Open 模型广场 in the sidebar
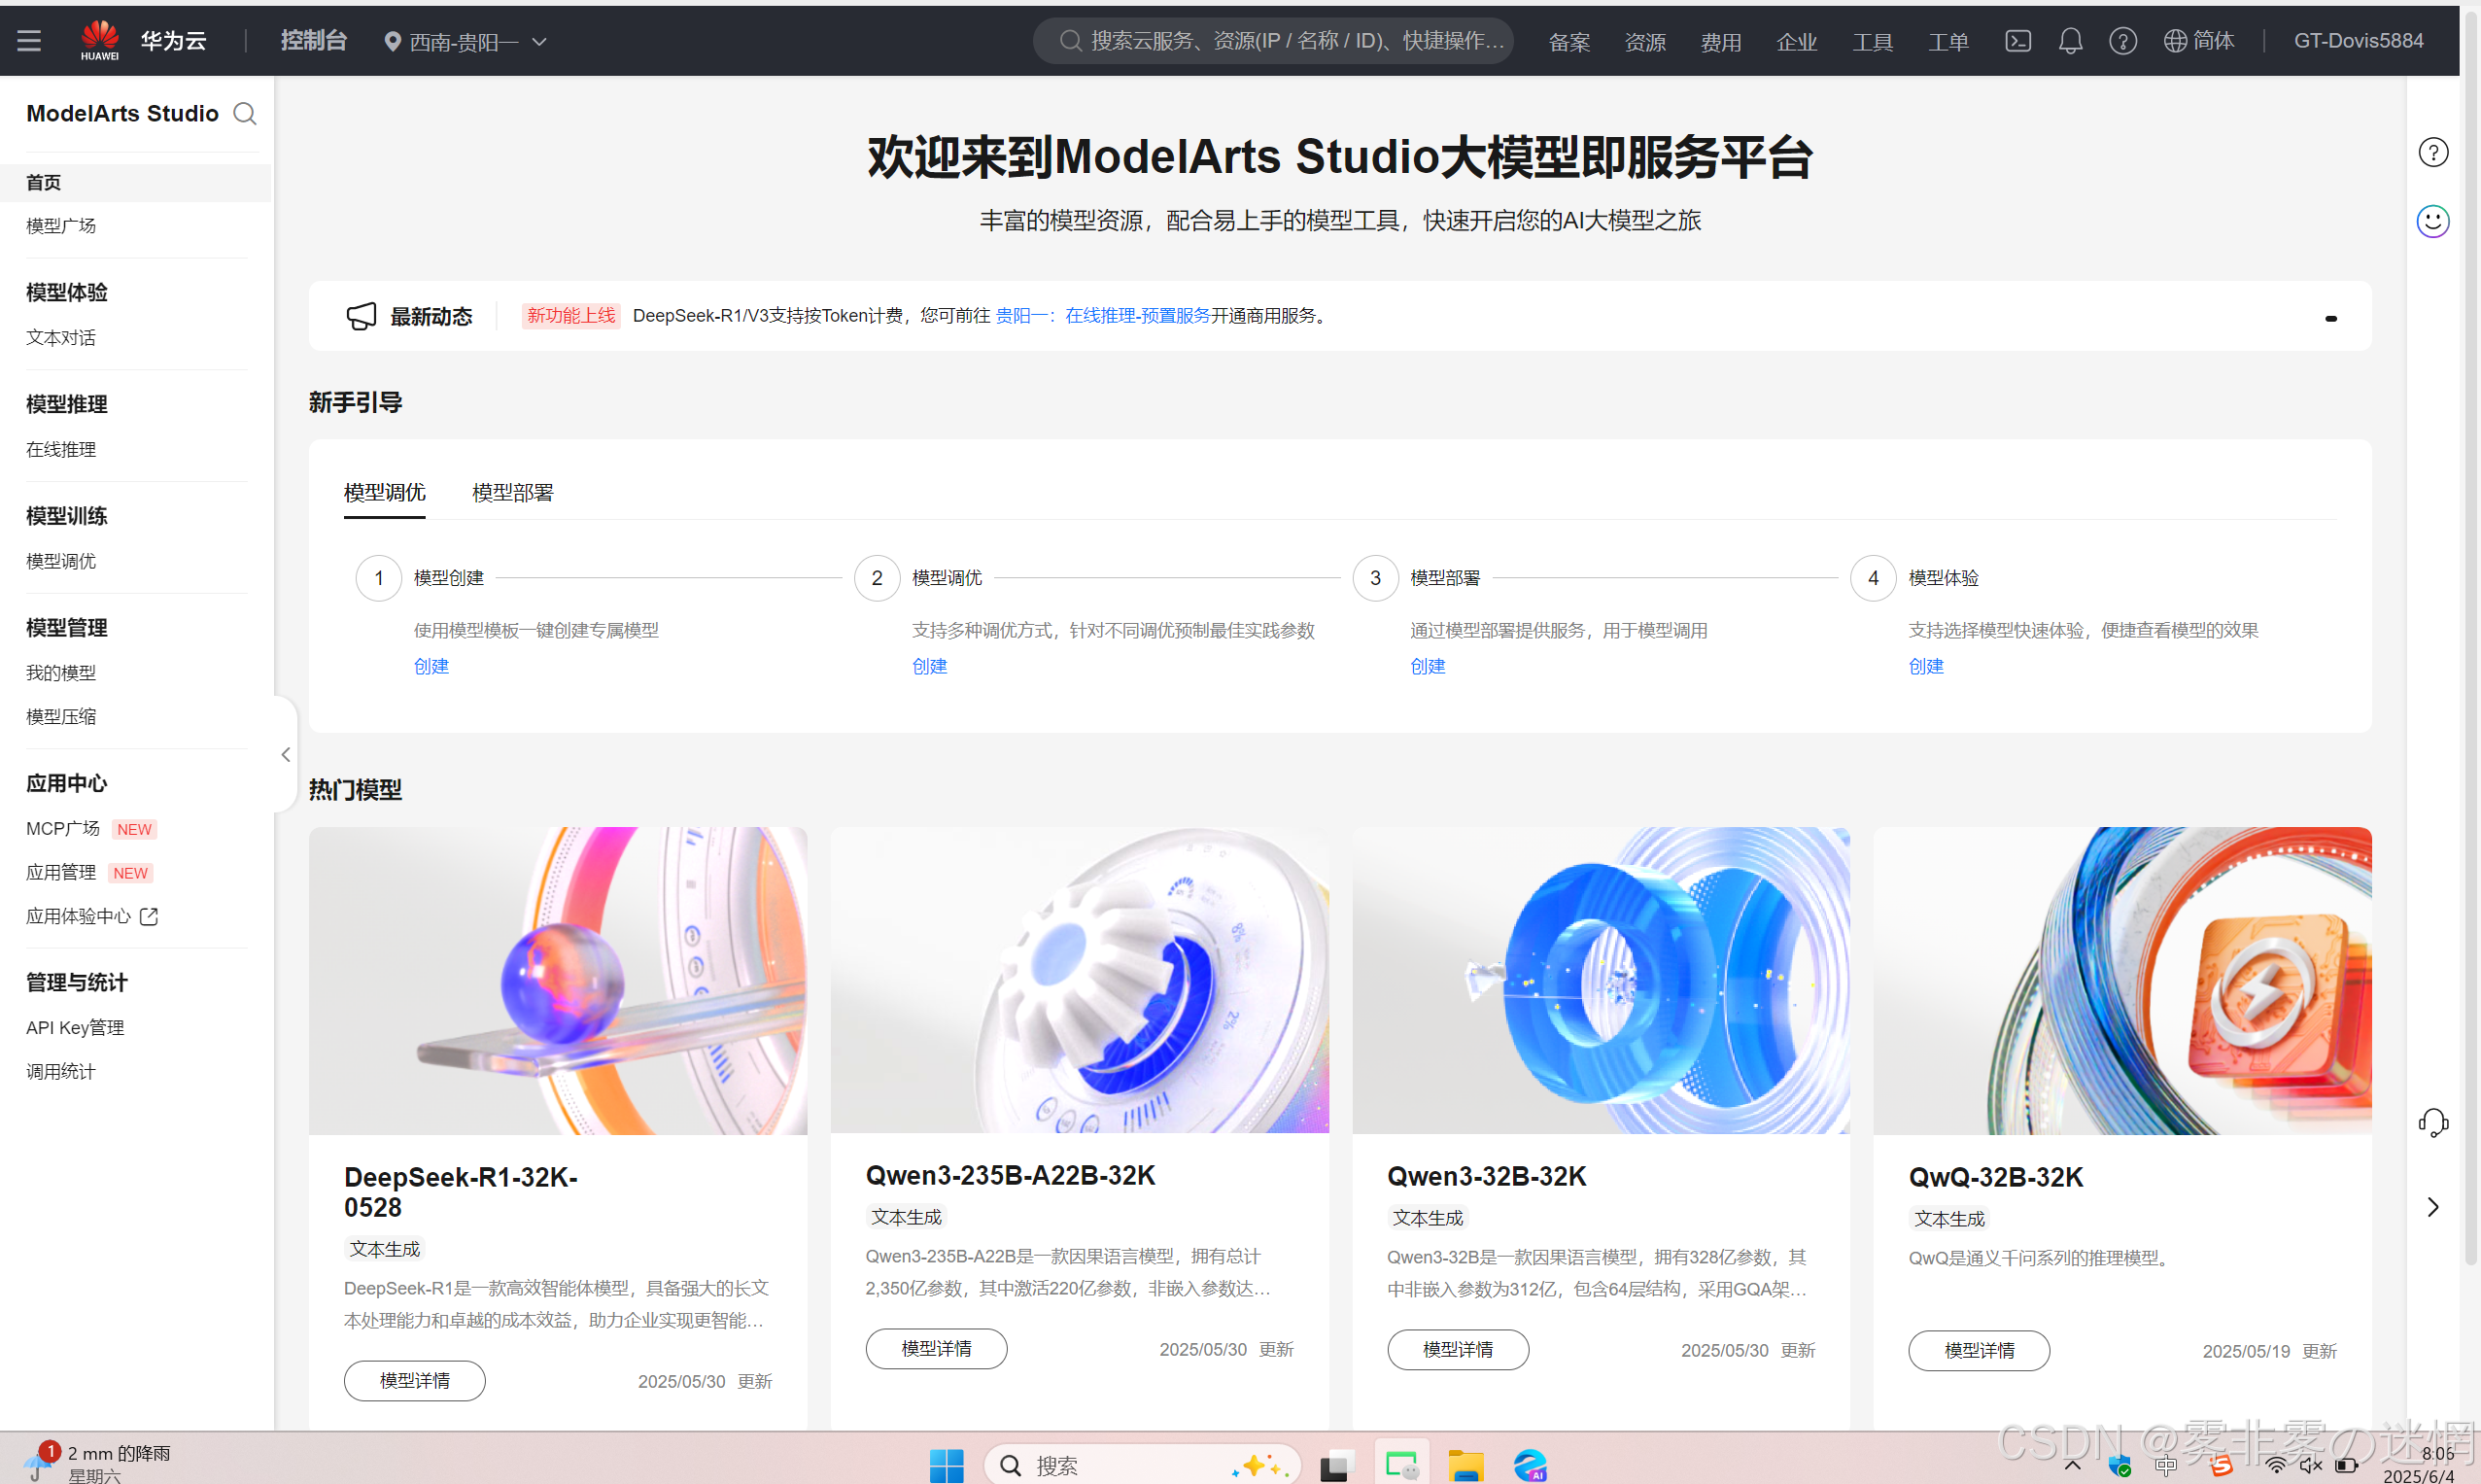Image resolution: width=2481 pixels, height=1484 pixels. coord(61,226)
